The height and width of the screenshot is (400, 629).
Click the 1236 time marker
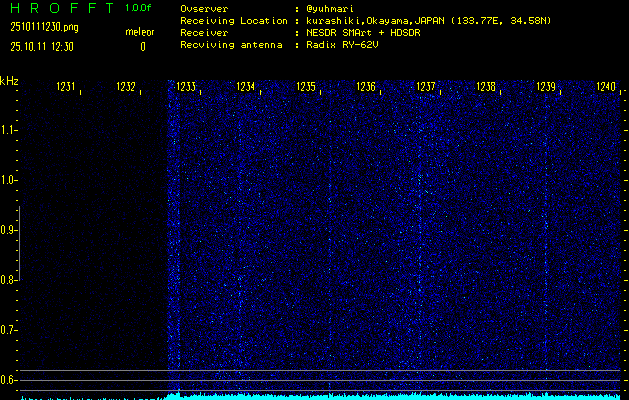(x=366, y=87)
